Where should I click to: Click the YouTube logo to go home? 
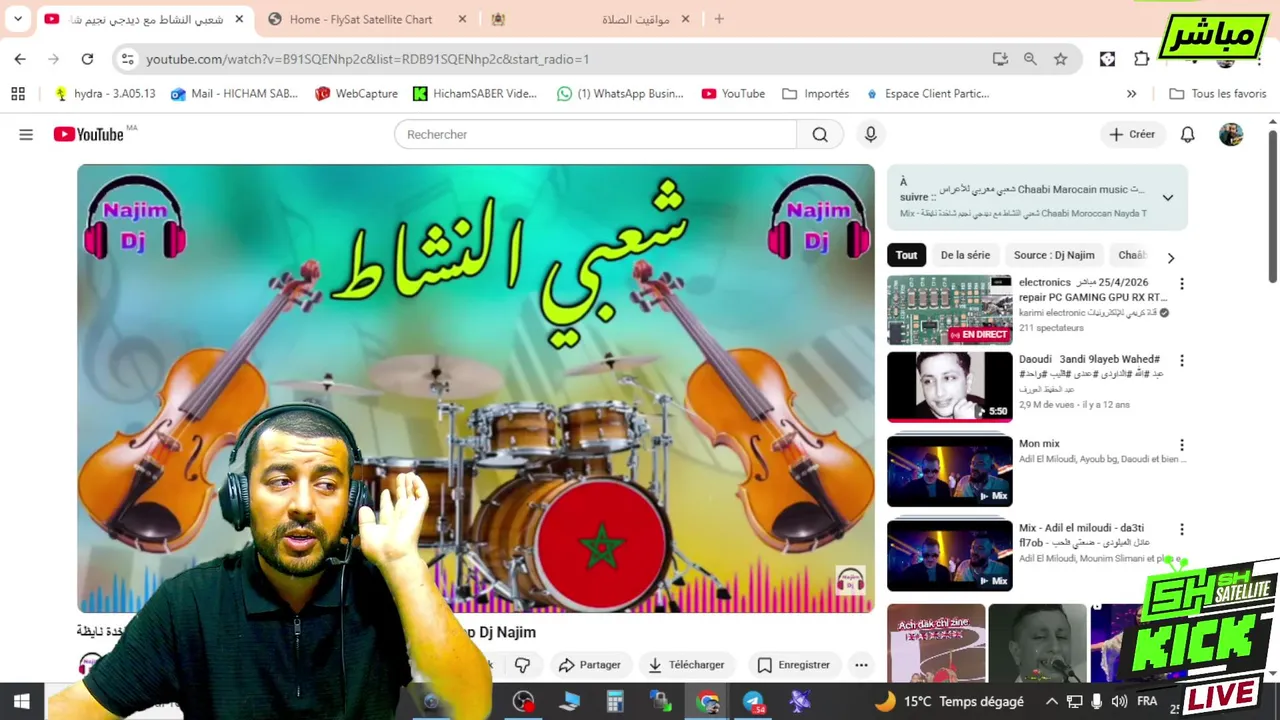pyautogui.click(x=90, y=134)
